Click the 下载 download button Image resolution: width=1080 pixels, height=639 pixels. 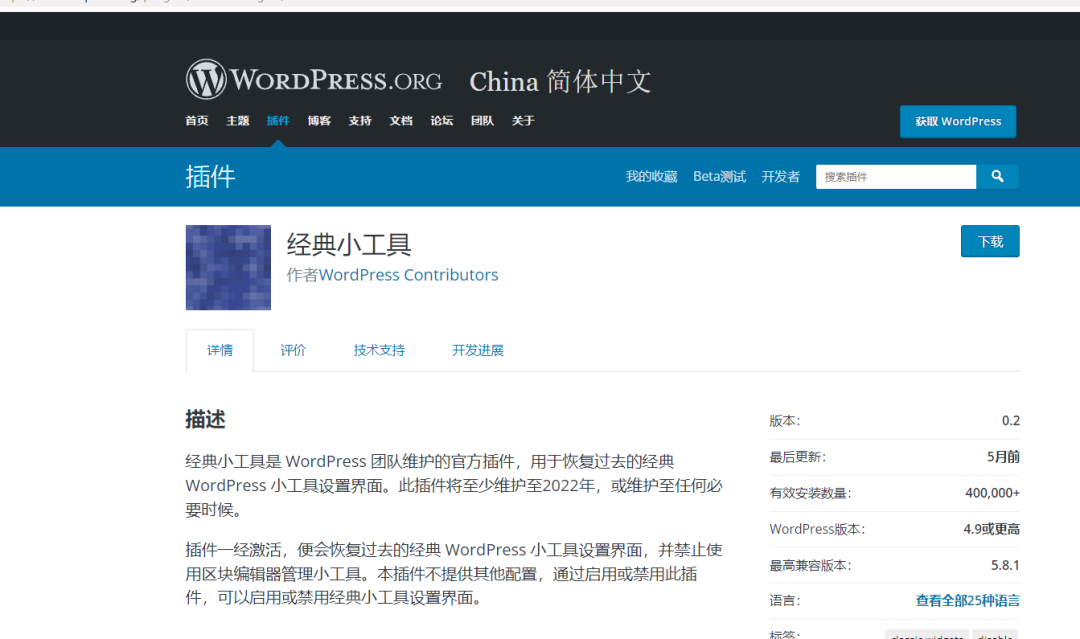[990, 241]
